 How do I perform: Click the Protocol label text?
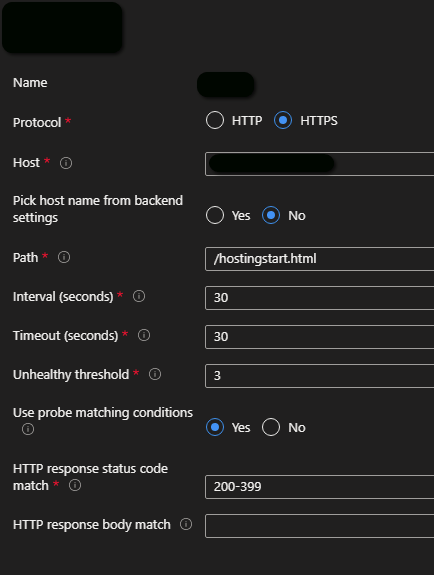point(37,122)
